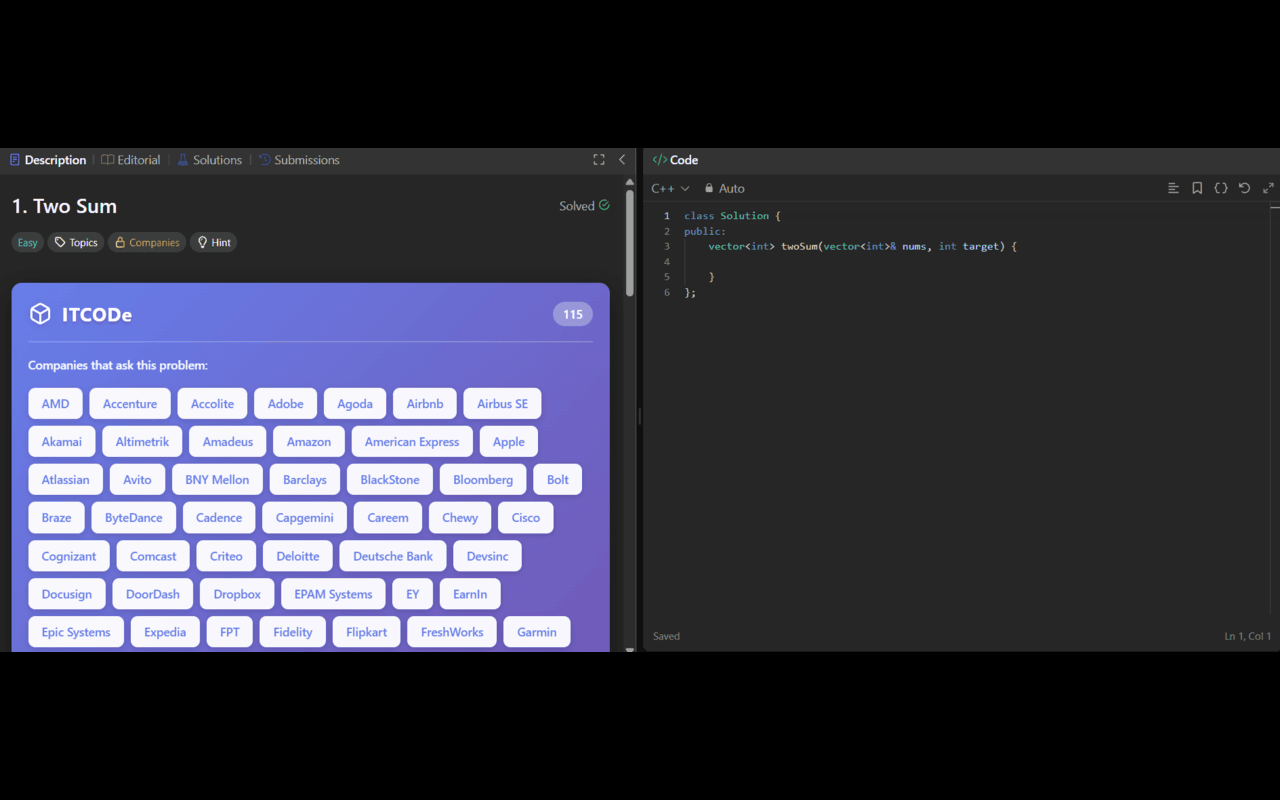Open the Solutions tab

click(209, 160)
